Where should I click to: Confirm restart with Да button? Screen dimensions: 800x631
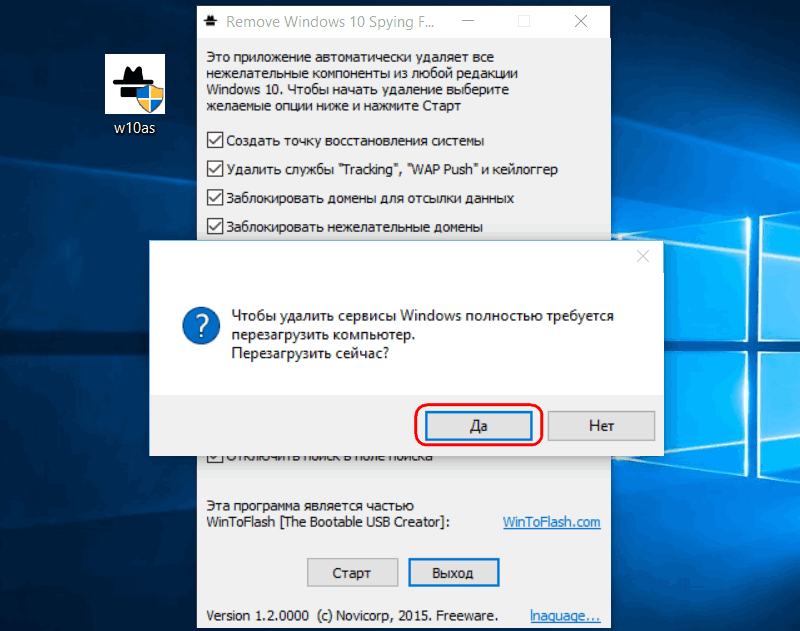pos(479,425)
